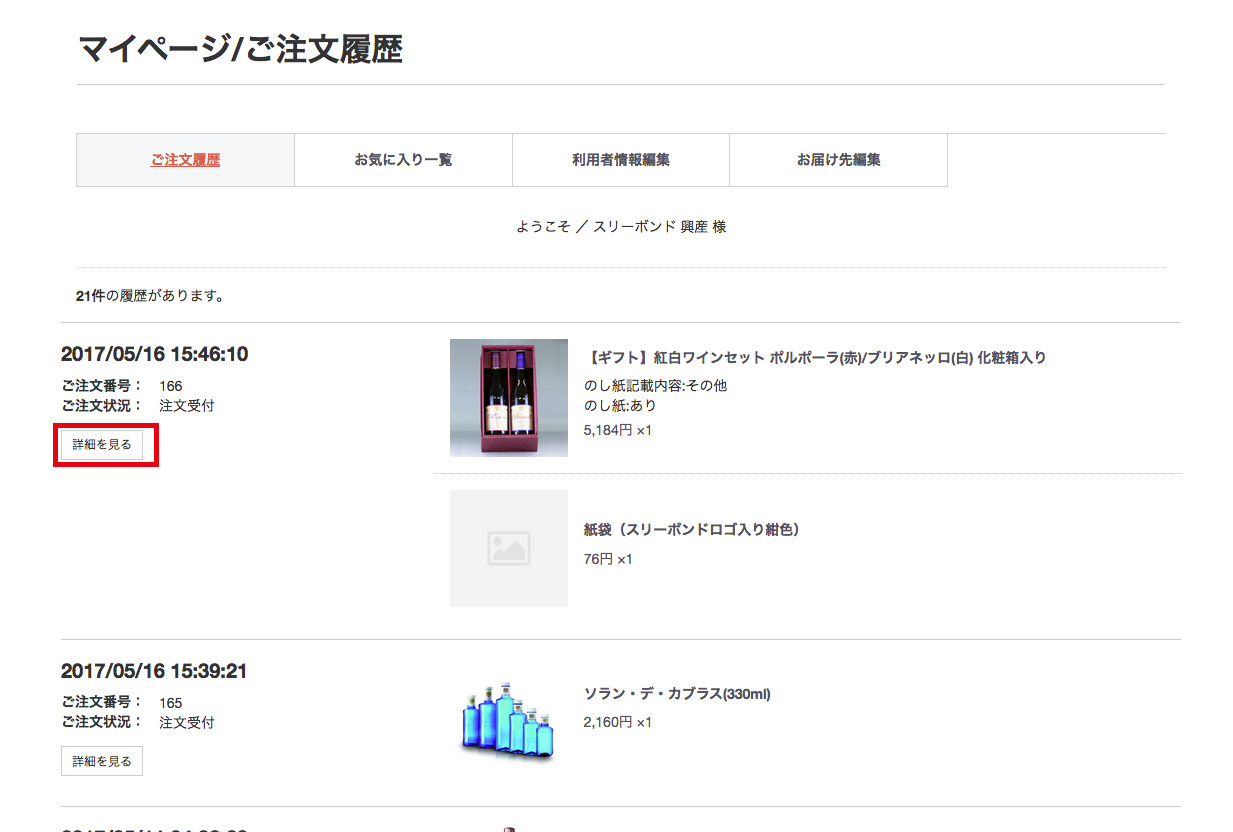Click 詳細を見る for order 166
Viewport: 1233px width, 832px height.
pyautogui.click(x=102, y=445)
